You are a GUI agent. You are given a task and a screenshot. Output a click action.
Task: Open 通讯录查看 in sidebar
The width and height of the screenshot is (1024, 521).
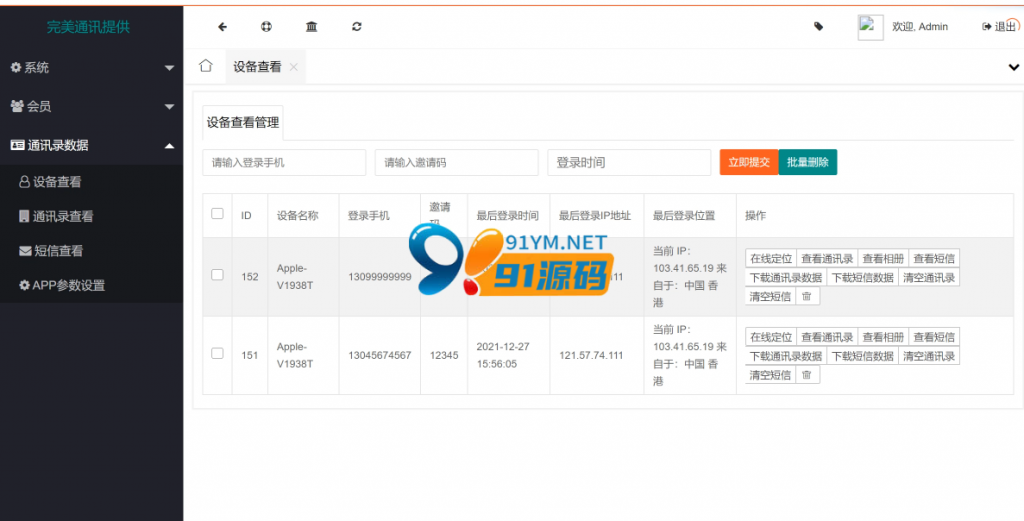coord(91,216)
